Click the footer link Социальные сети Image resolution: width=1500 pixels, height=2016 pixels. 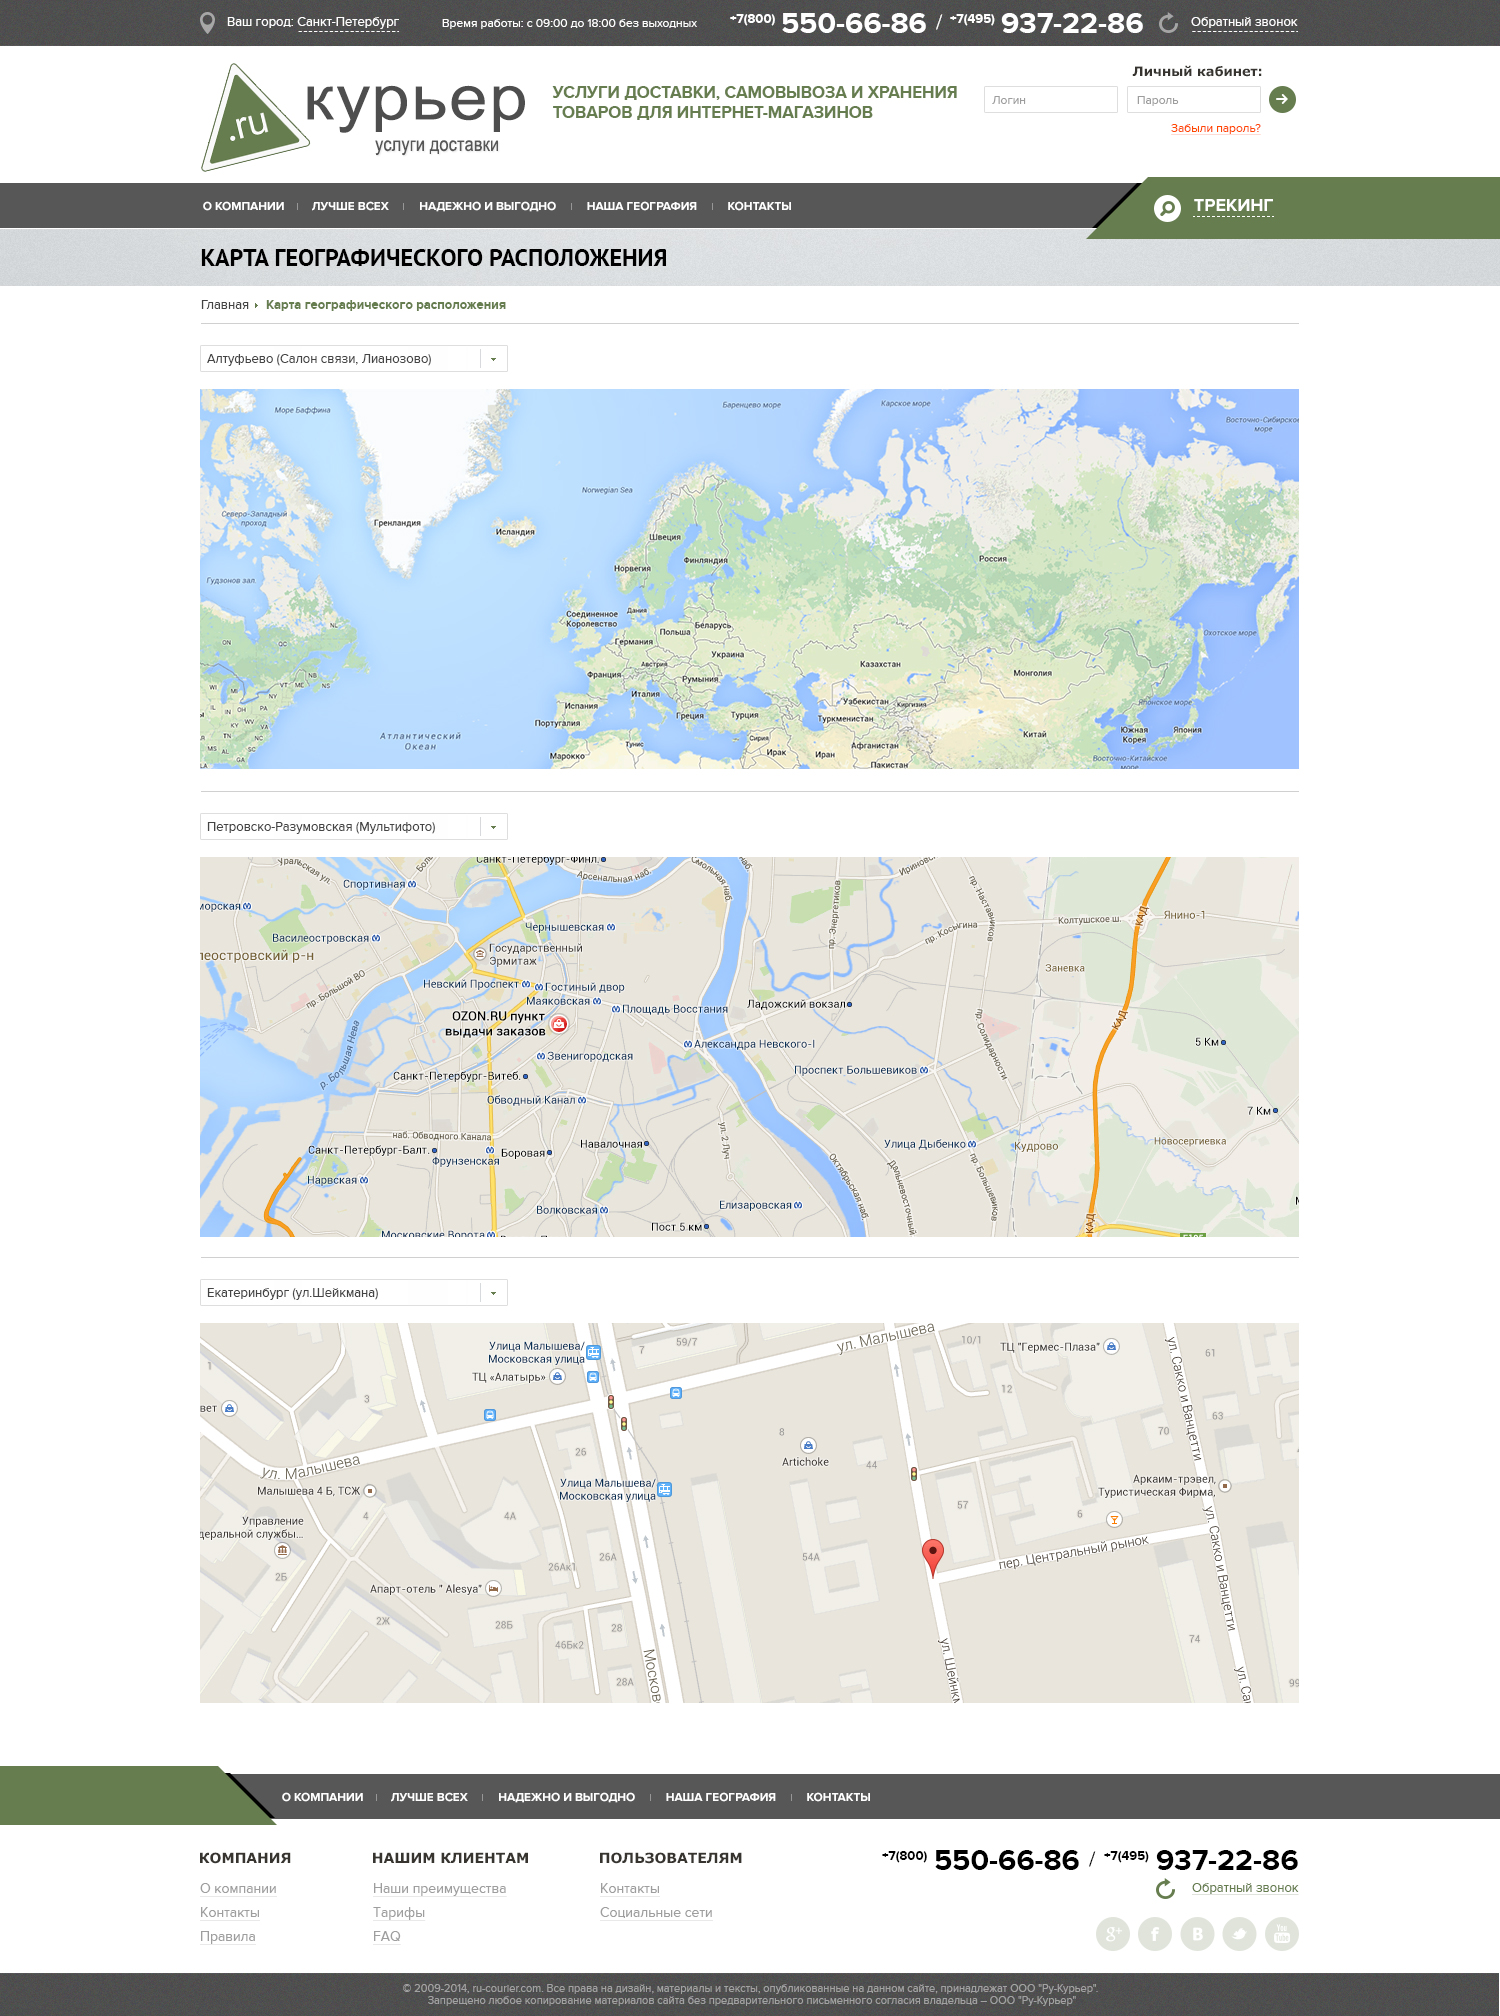click(x=656, y=1913)
